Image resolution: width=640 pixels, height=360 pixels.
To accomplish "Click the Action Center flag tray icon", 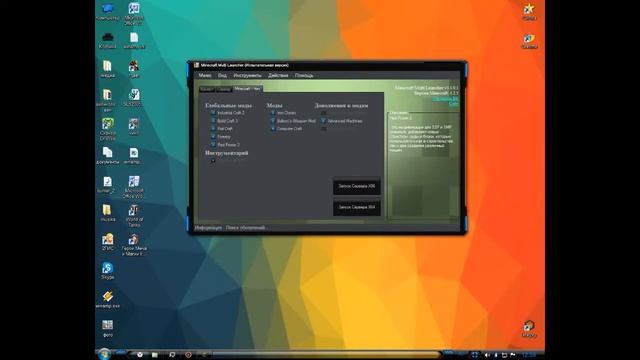I will pyautogui.click(x=513, y=355).
